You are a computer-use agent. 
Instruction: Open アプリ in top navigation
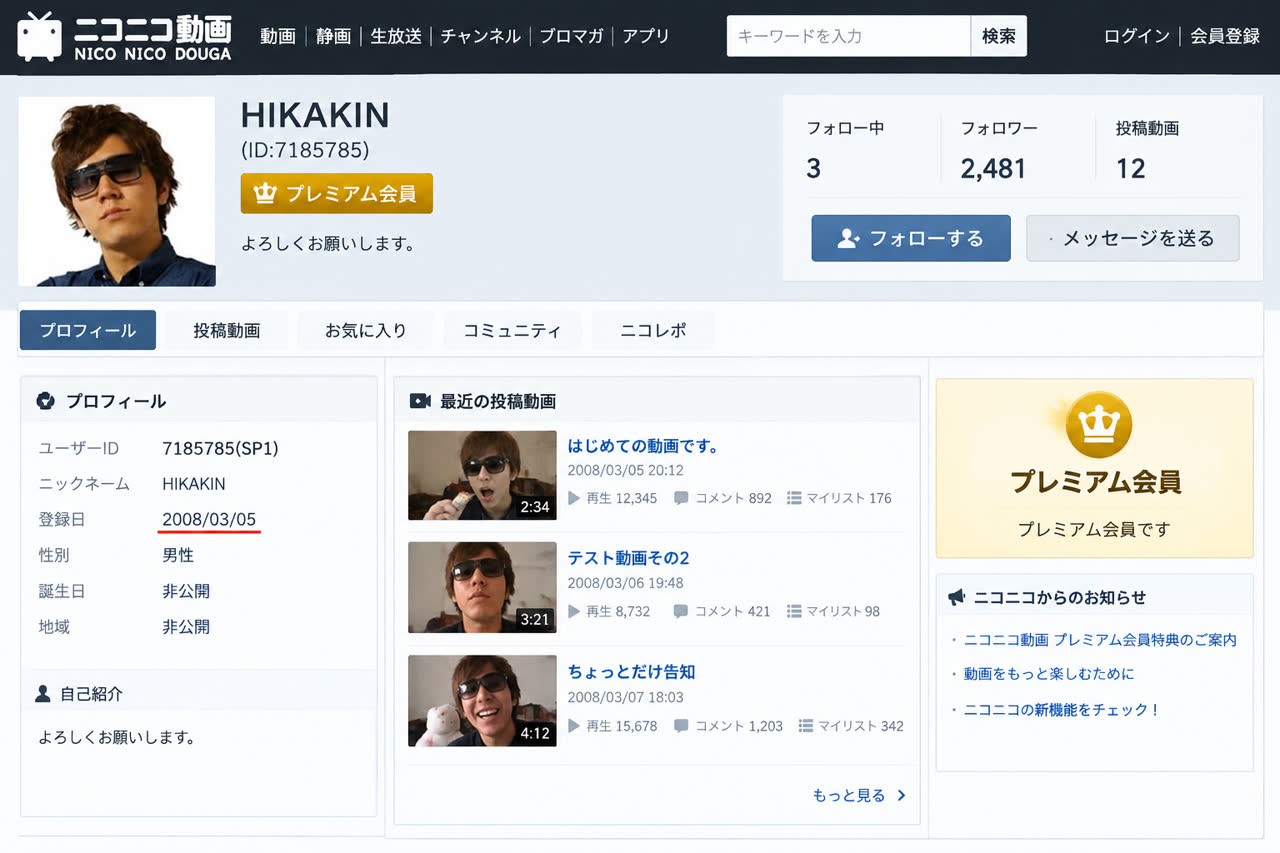tap(646, 36)
